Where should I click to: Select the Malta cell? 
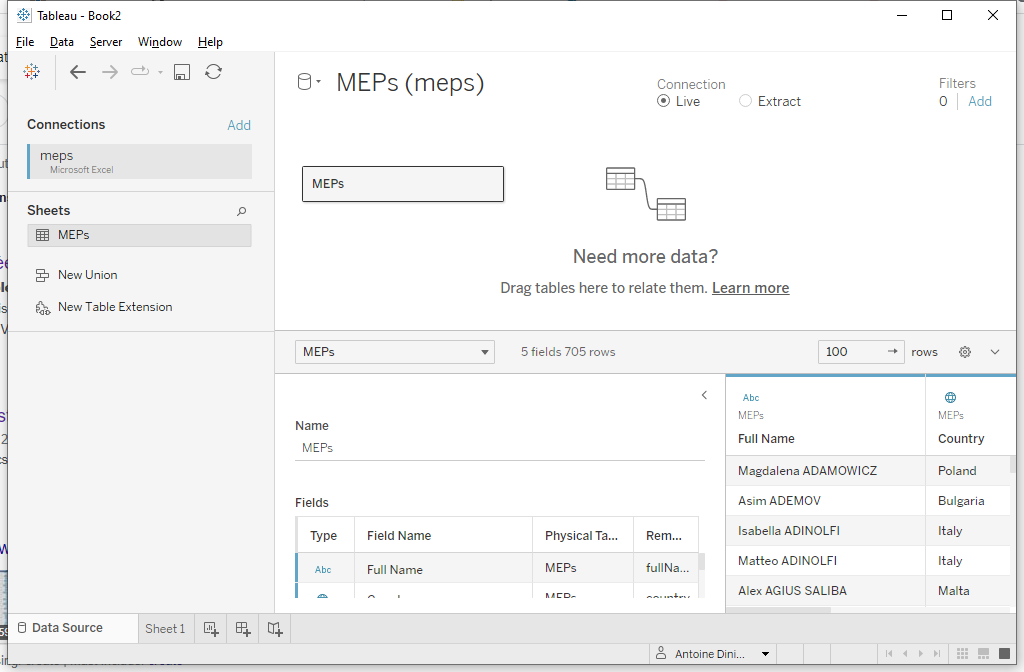point(968,591)
